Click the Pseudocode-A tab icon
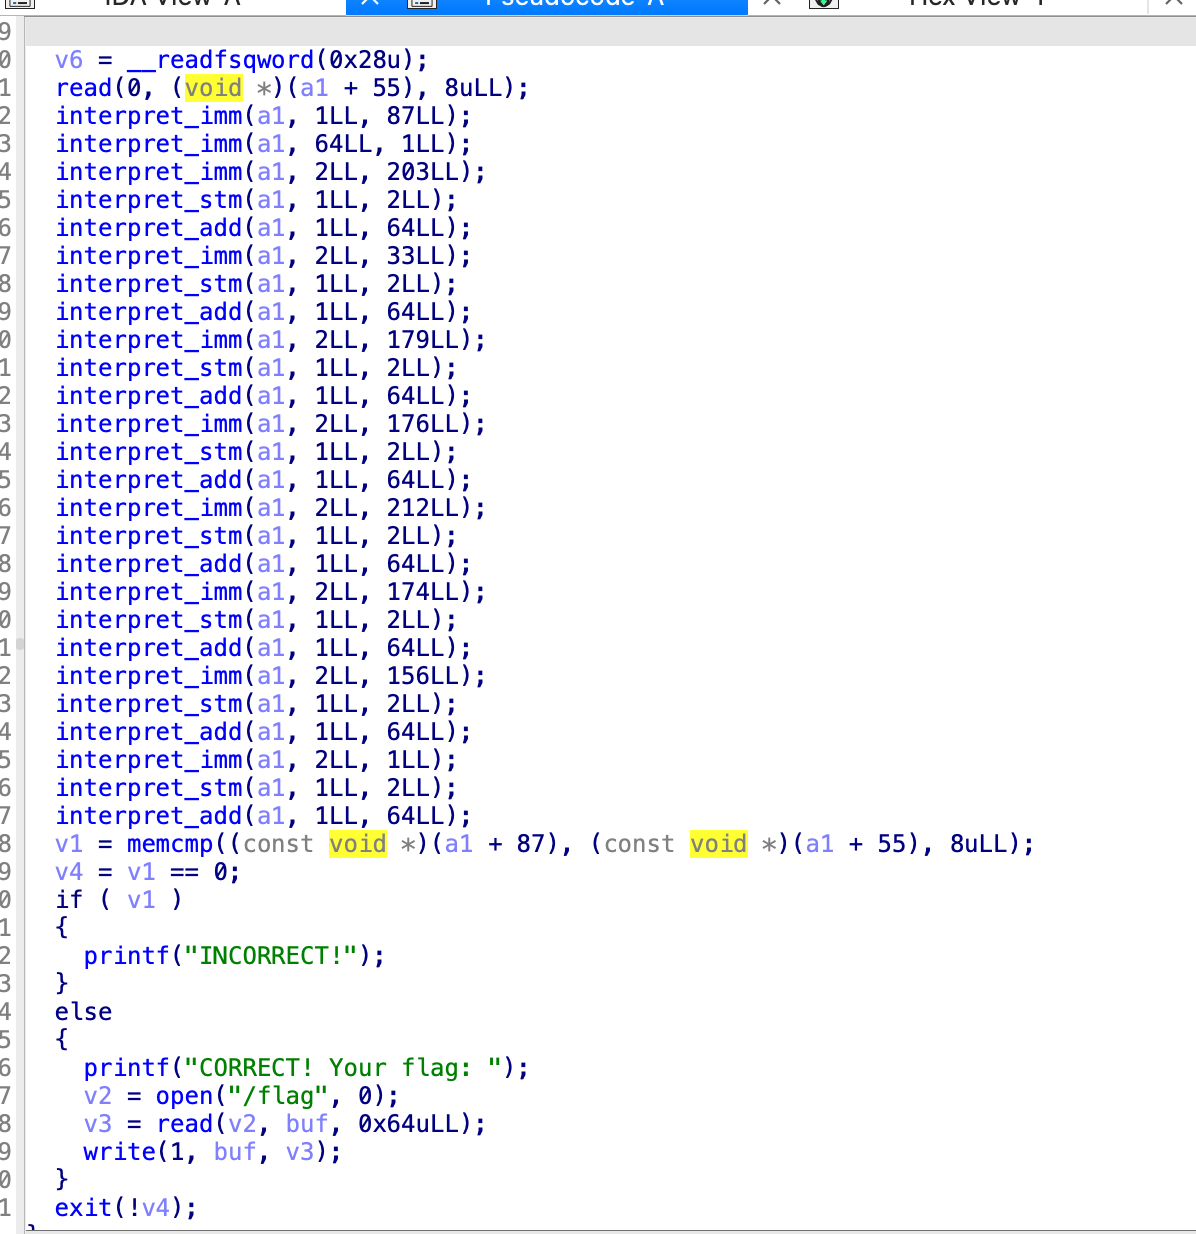 [423, 3]
